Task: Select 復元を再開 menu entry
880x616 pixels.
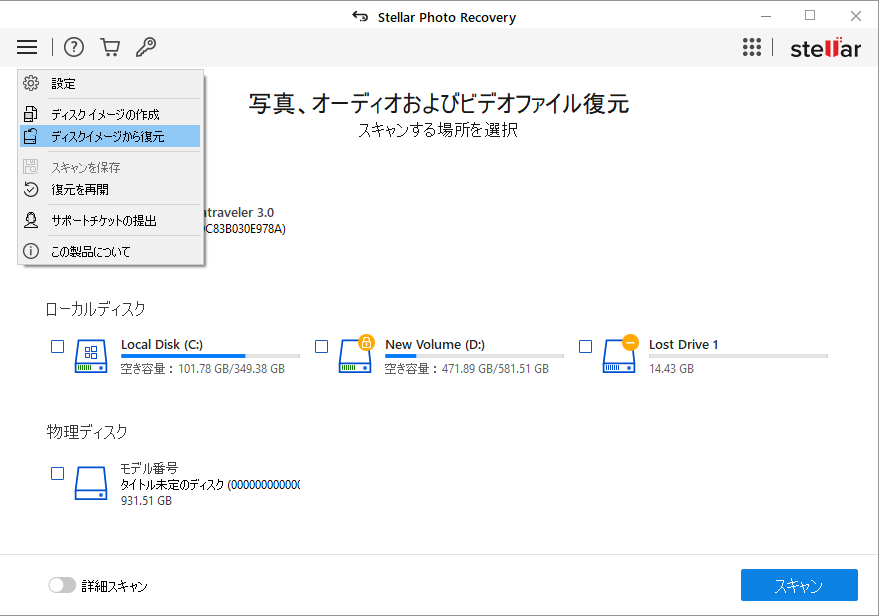Action: point(110,189)
